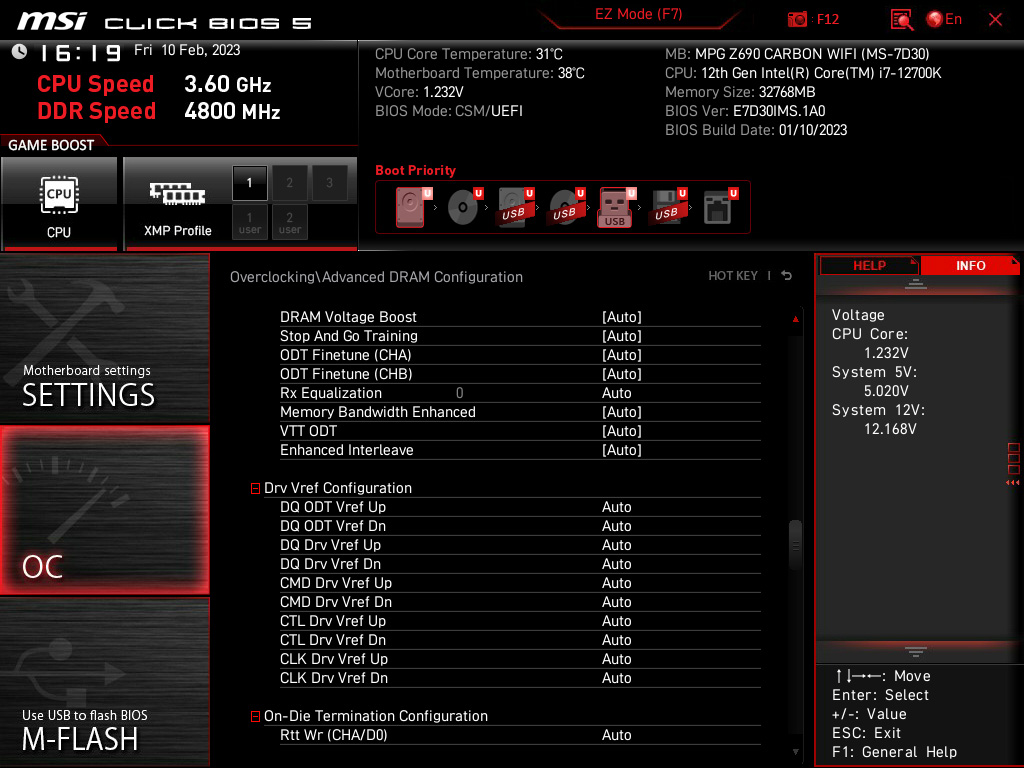Switch to EZ Mode (F7)
The height and width of the screenshot is (768, 1024).
click(x=638, y=14)
